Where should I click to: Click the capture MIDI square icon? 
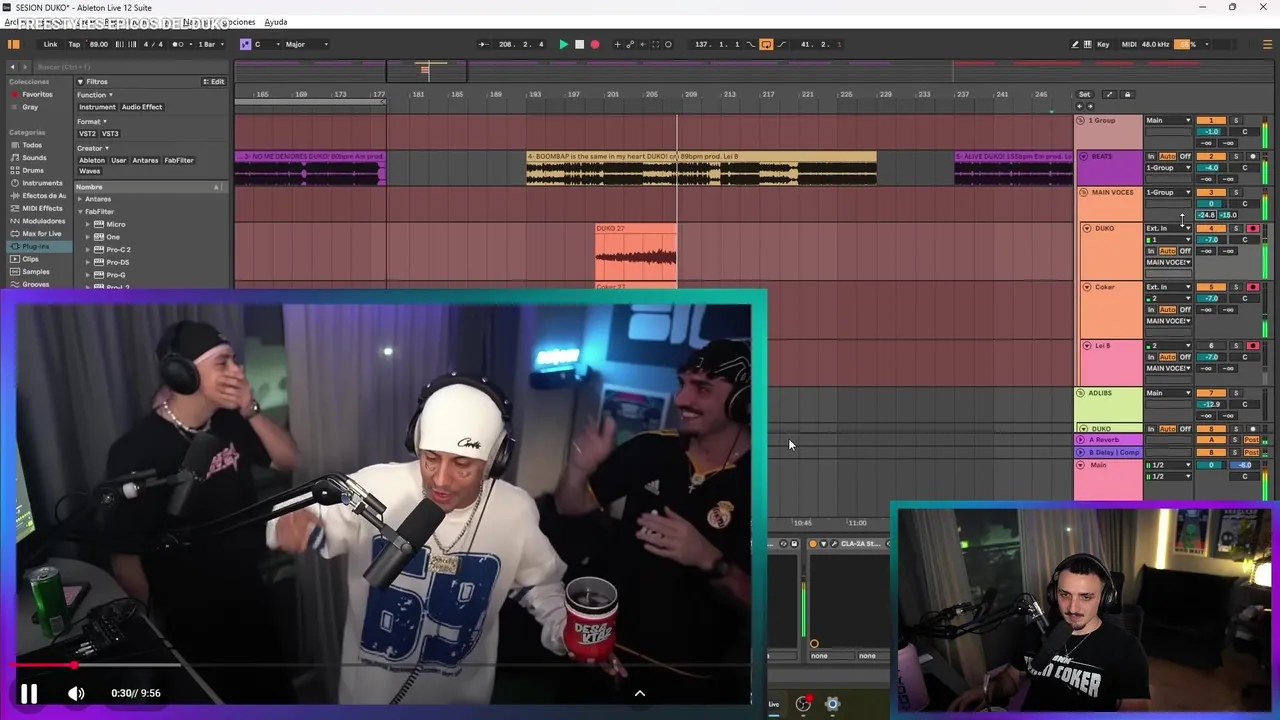[656, 44]
